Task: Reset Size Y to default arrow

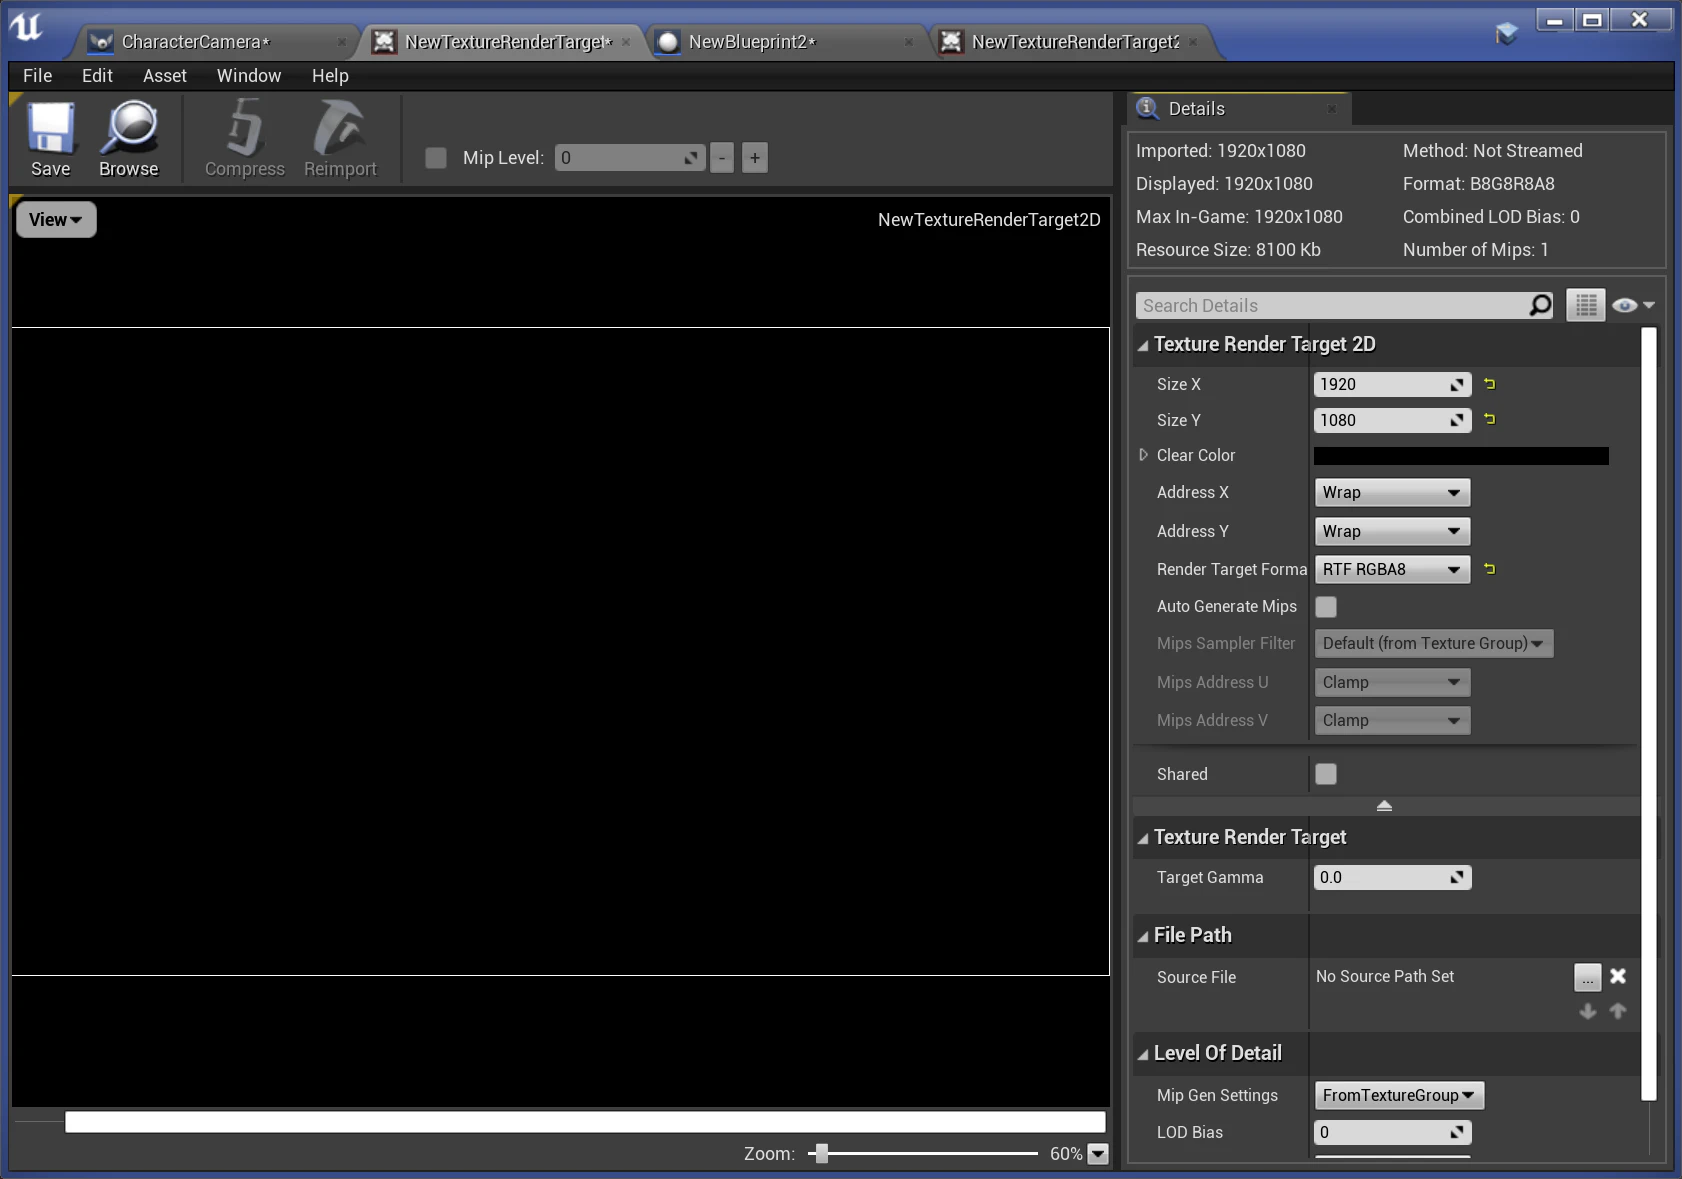Action: coord(1489,420)
